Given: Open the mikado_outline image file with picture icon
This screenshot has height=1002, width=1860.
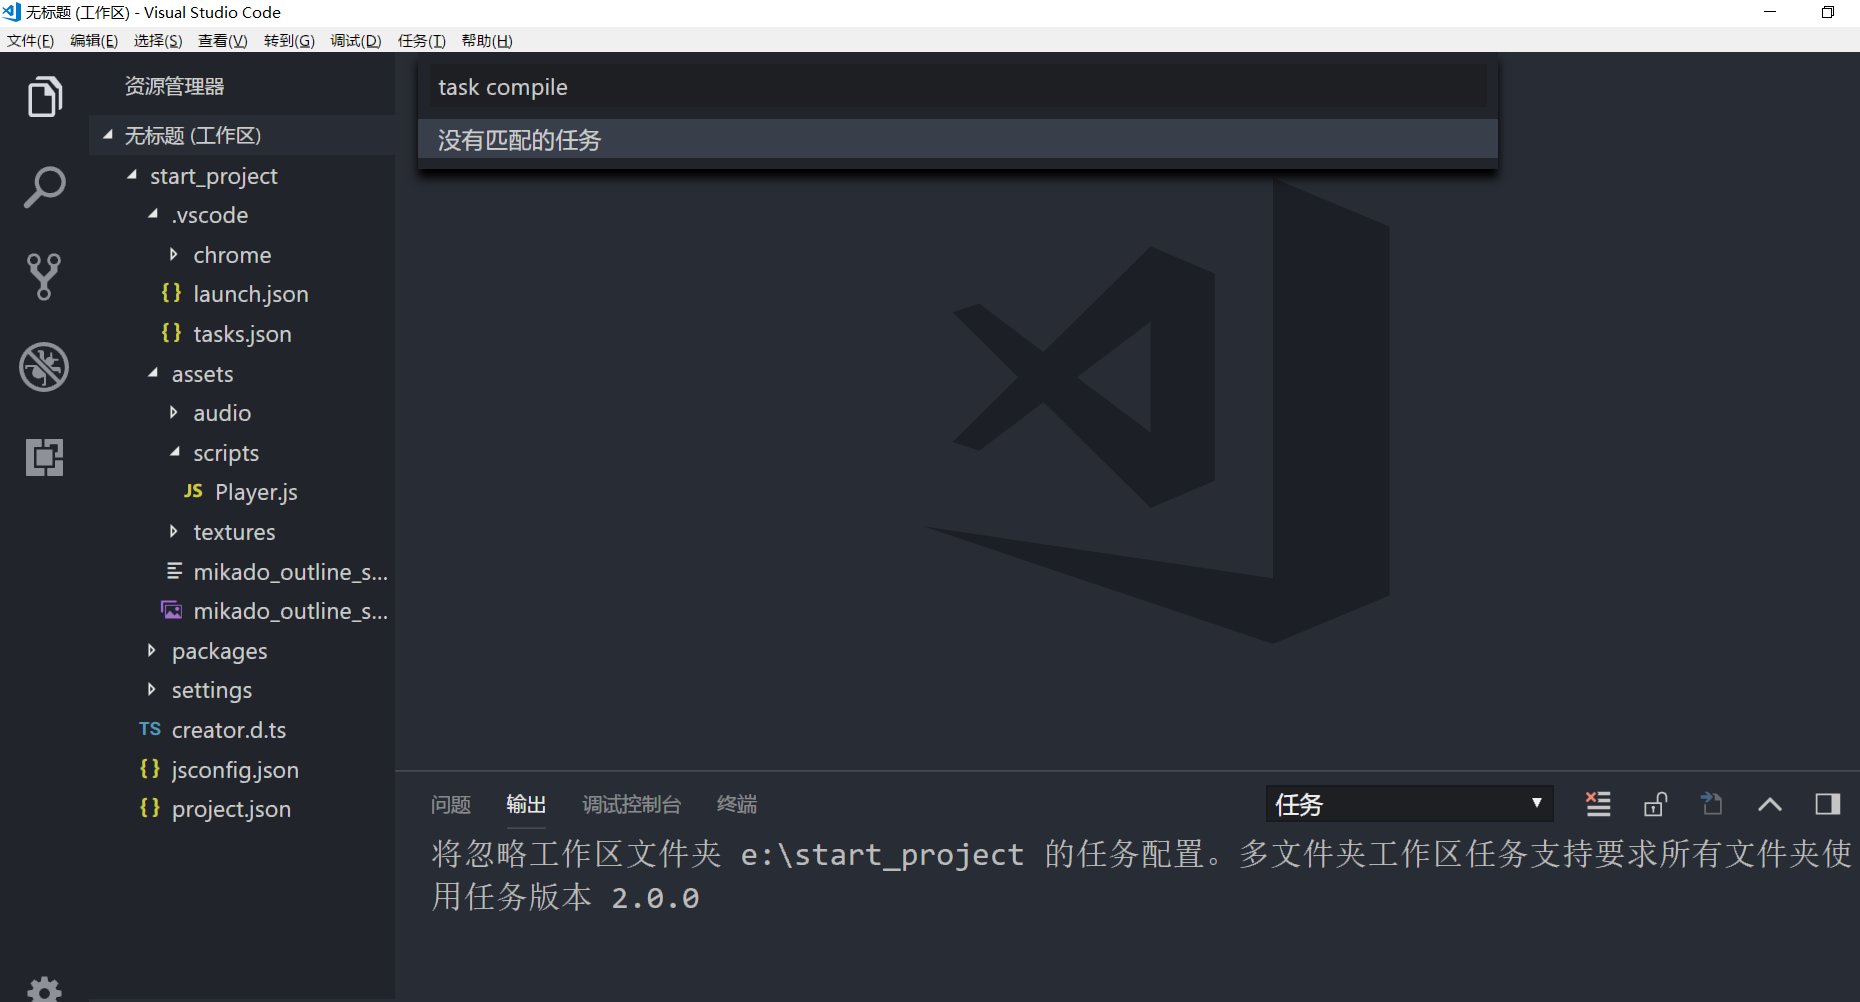Looking at the screenshot, I should pos(242,611).
